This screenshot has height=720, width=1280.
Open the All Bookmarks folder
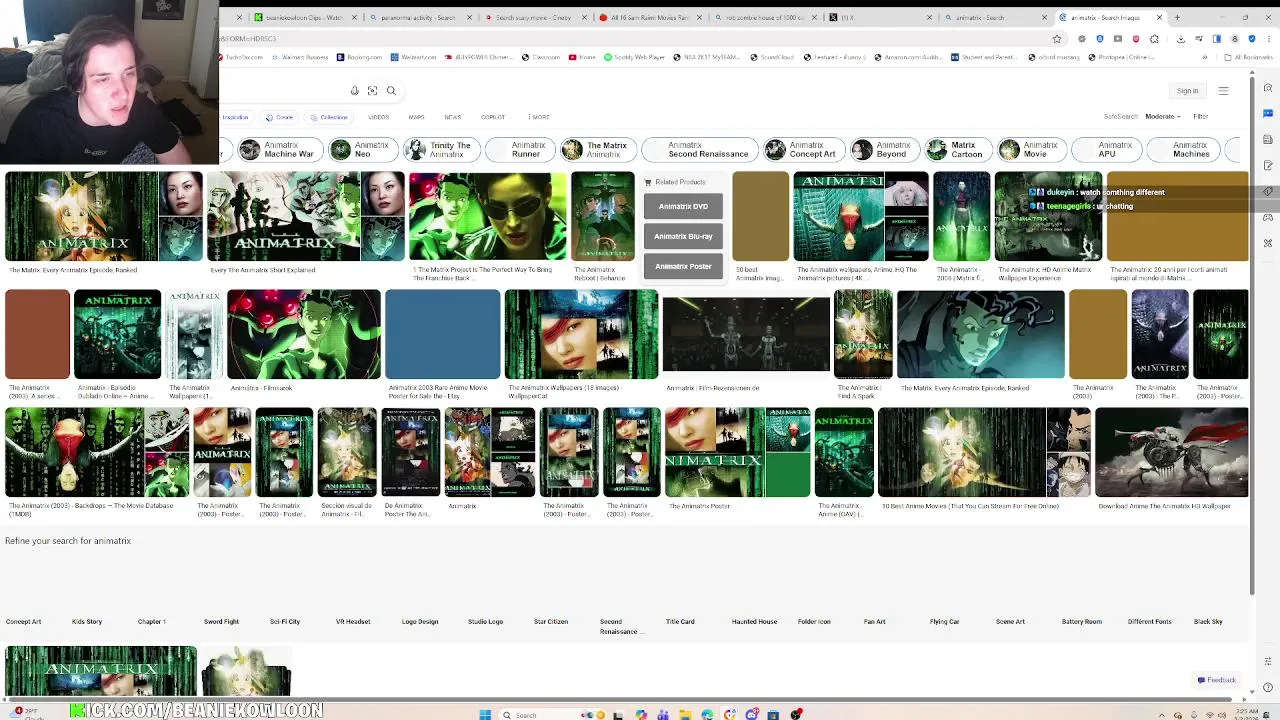[x=1248, y=57]
